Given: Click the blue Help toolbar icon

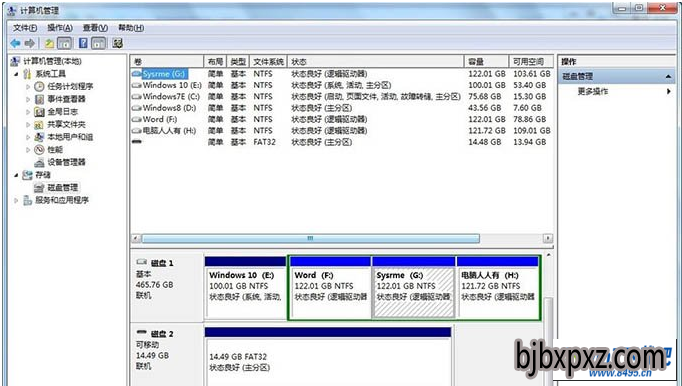Looking at the screenshot, I should (x=83, y=43).
